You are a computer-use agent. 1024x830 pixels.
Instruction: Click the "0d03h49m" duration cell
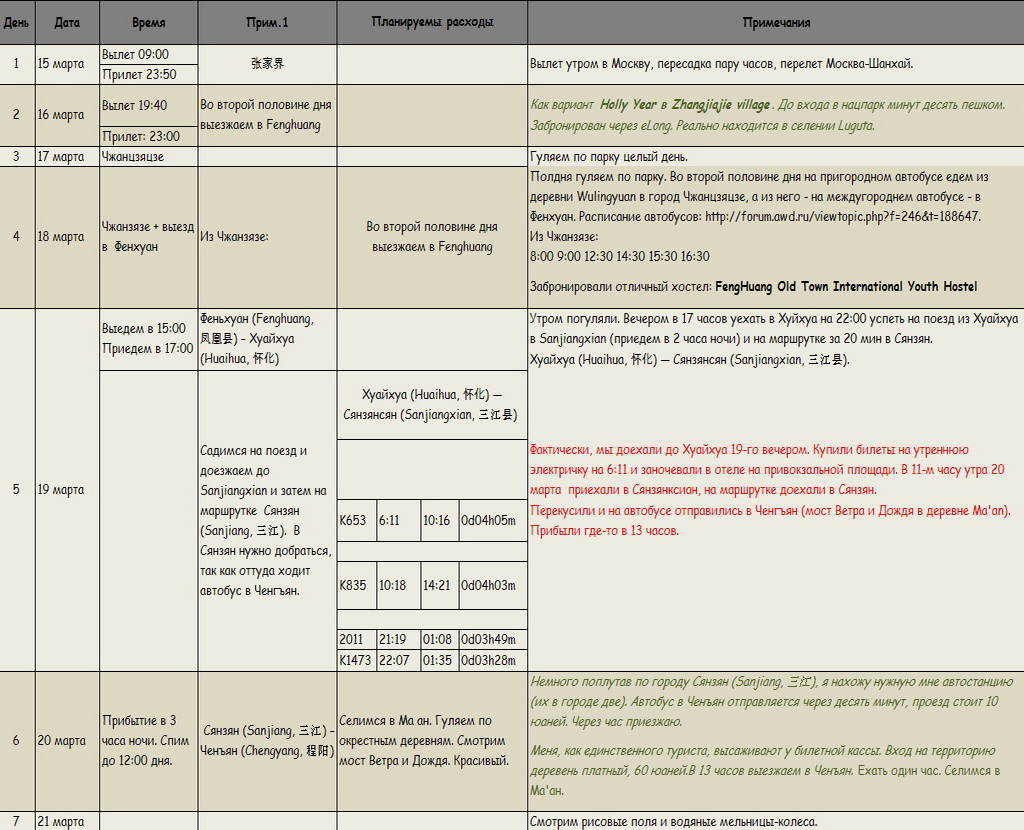click(493, 640)
